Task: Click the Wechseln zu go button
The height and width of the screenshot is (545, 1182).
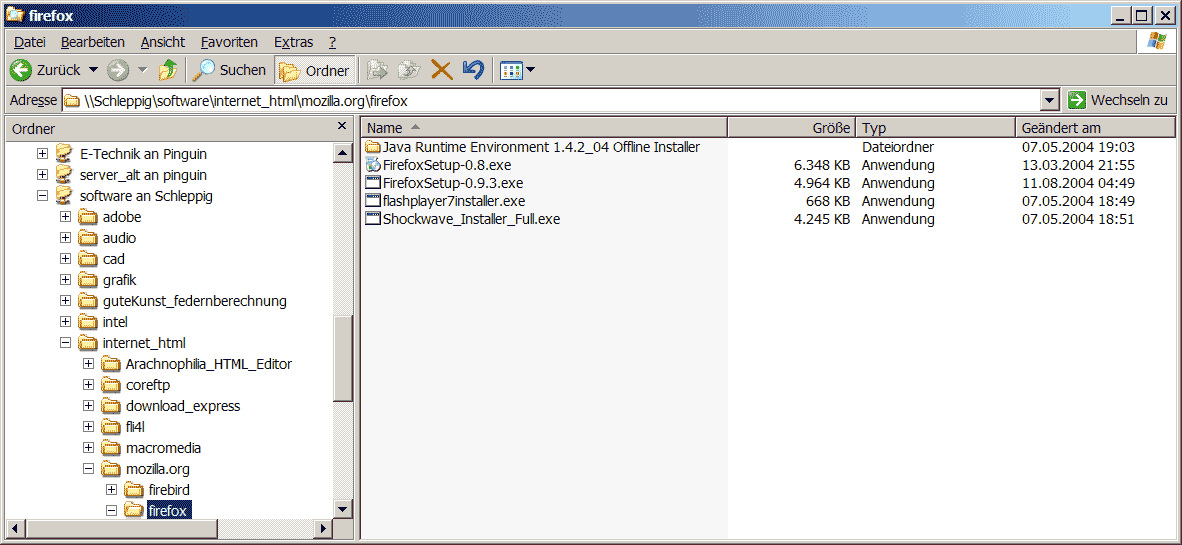Action: pyautogui.click(x=1118, y=100)
